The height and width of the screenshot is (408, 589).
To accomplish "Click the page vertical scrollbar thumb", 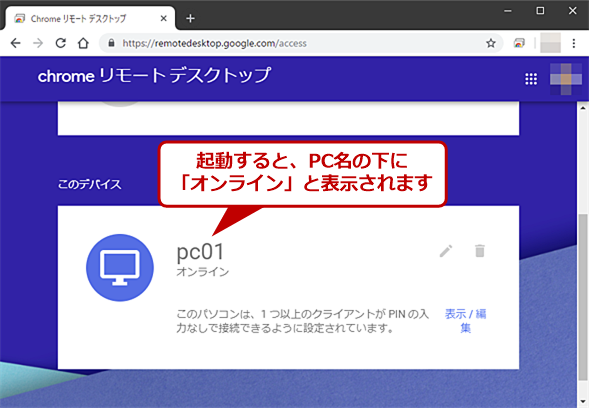I will tap(583, 297).
